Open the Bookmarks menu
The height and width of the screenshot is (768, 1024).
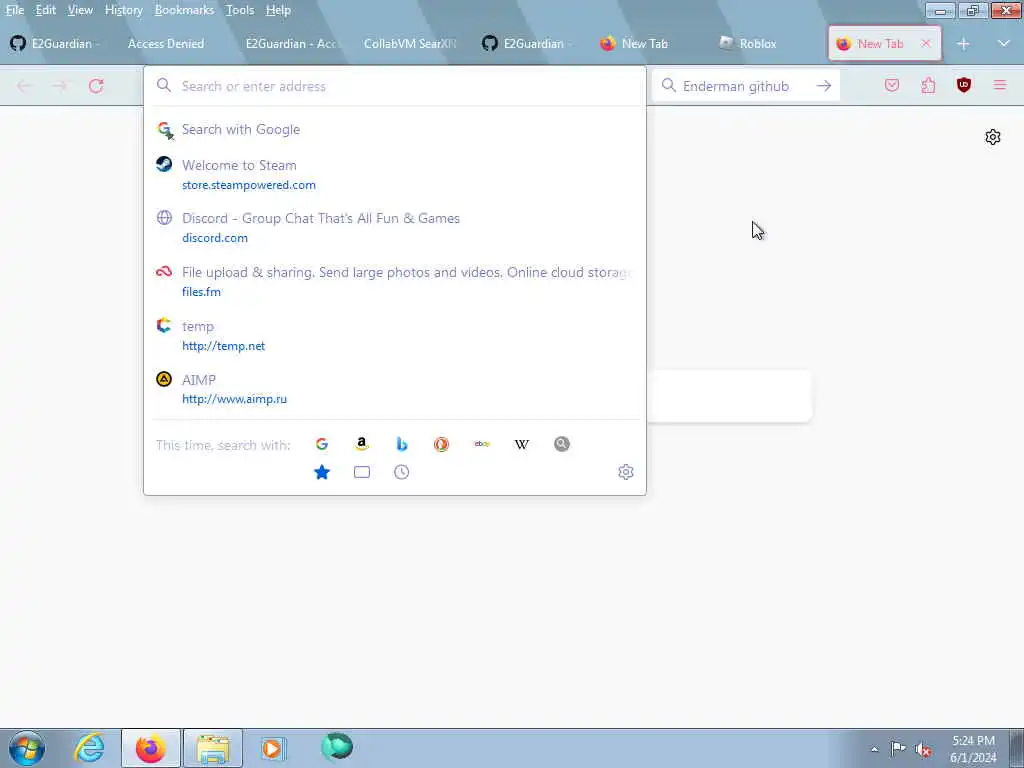[x=184, y=10]
